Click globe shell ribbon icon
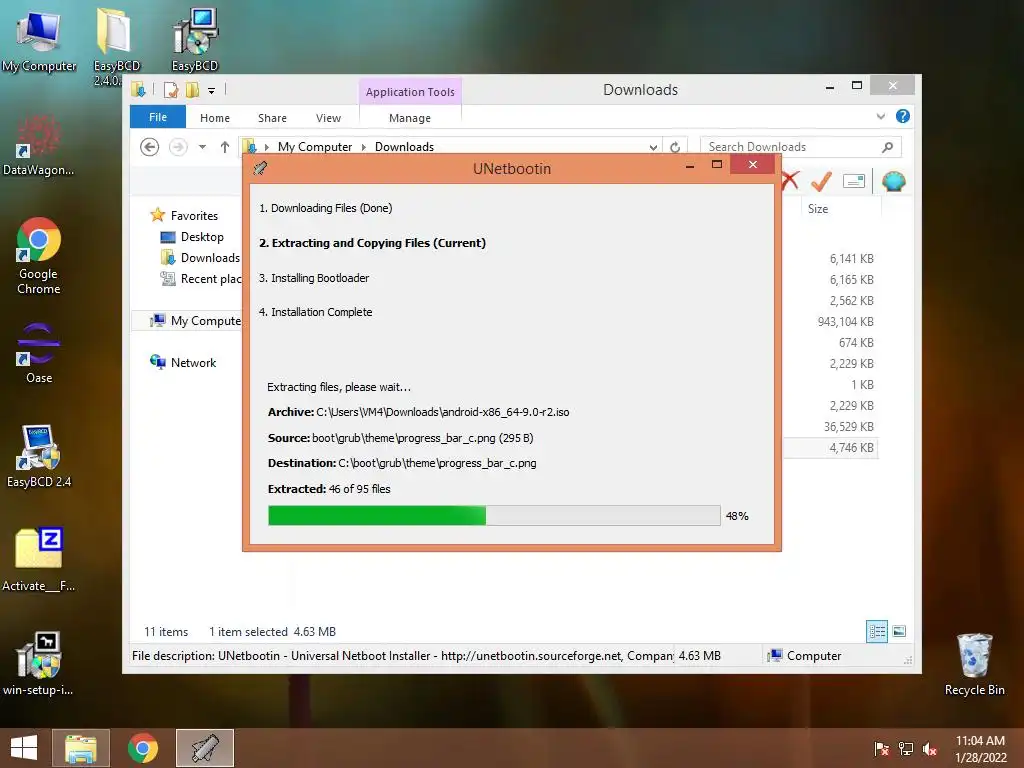The height and width of the screenshot is (768, 1024). click(x=893, y=181)
